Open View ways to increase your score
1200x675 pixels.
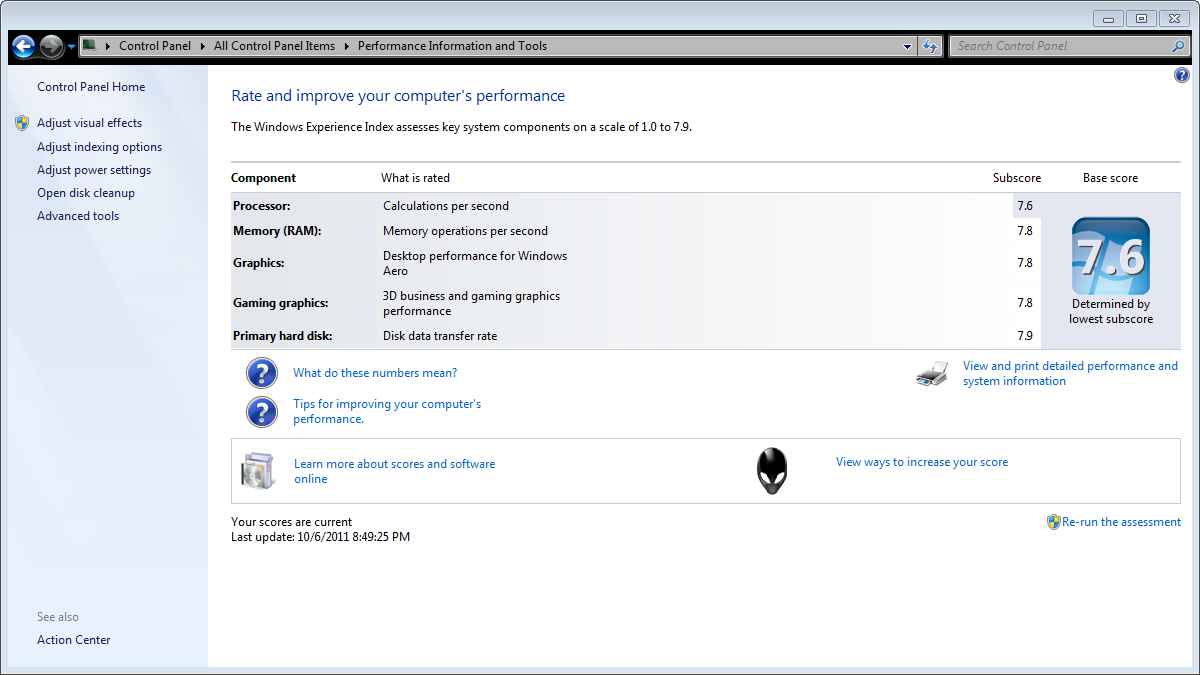click(x=922, y=462)
